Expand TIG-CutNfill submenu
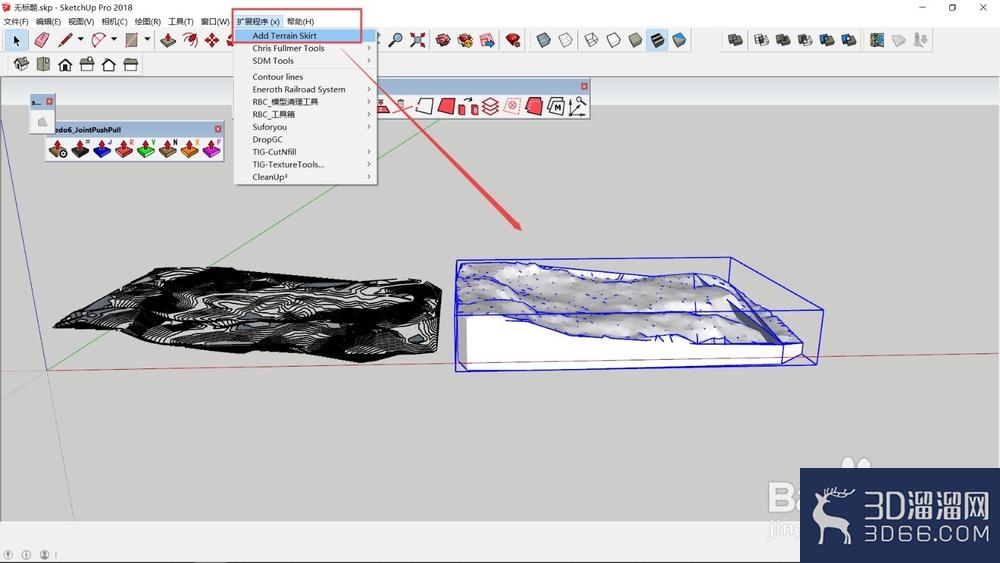Image resolution: width=1000 pixels, height=563 pixels. click(305, 152)
